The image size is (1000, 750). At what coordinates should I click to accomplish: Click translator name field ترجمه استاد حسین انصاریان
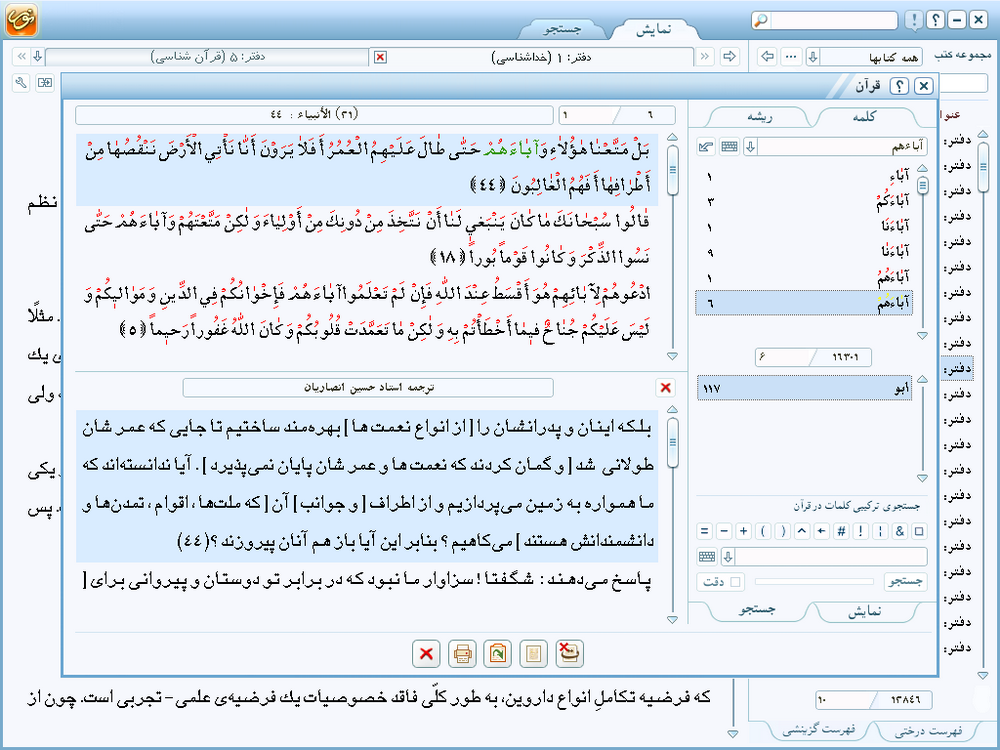pyautogui.click(x=368, y=387)
